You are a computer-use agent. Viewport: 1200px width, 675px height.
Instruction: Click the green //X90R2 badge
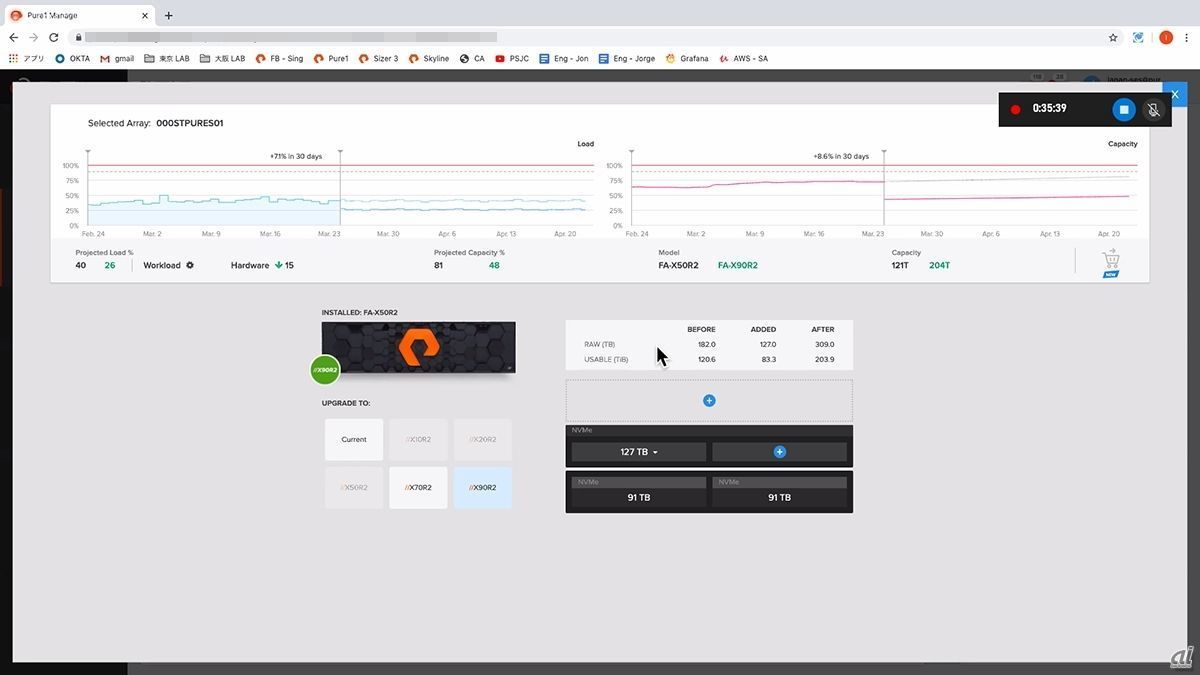pos(325,369)
